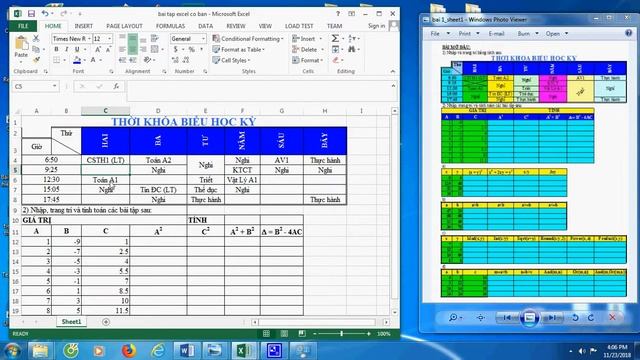Rotate clockwise in Photo Viewer

click(x=591, y=317)
